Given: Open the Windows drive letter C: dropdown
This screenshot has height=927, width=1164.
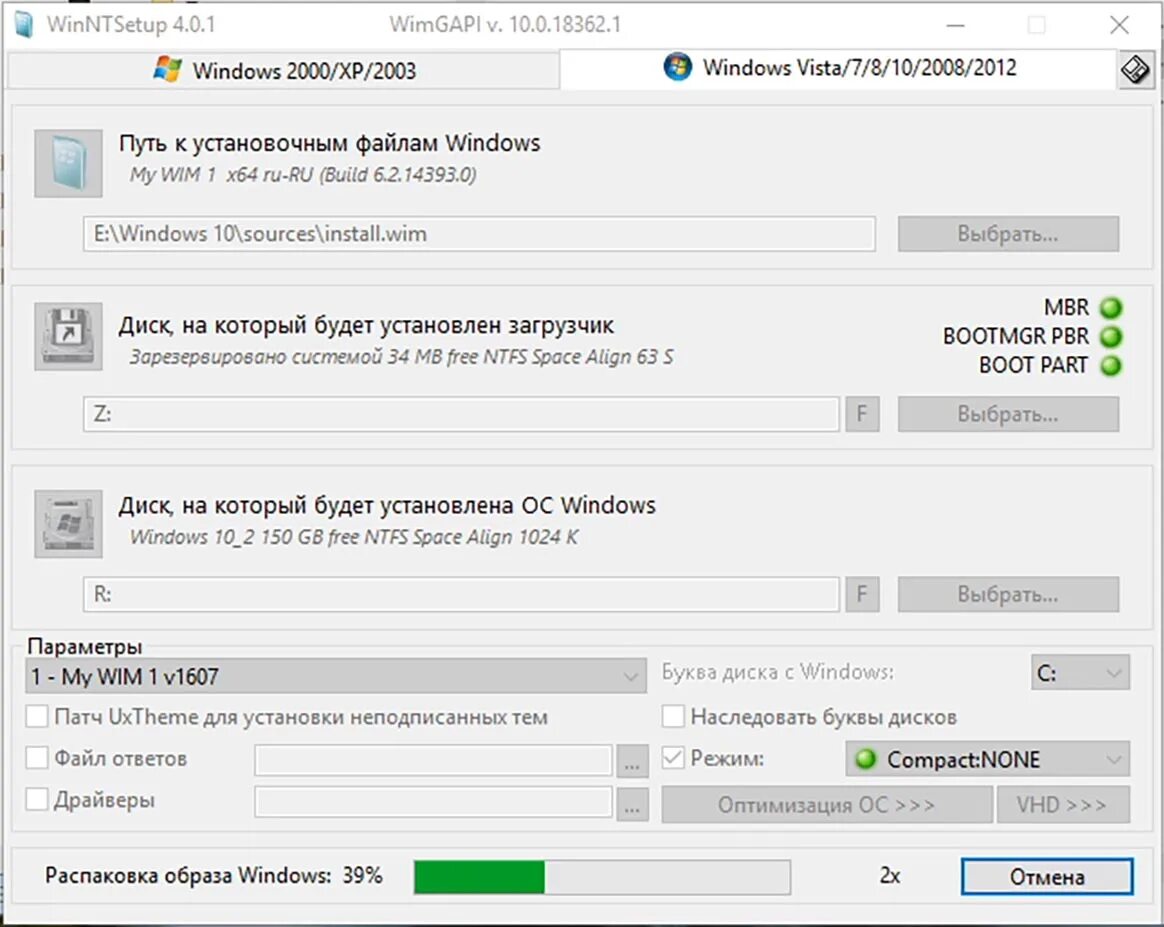Looking at the screenshot, I should pyautogui.click(x=1080, y=673).
